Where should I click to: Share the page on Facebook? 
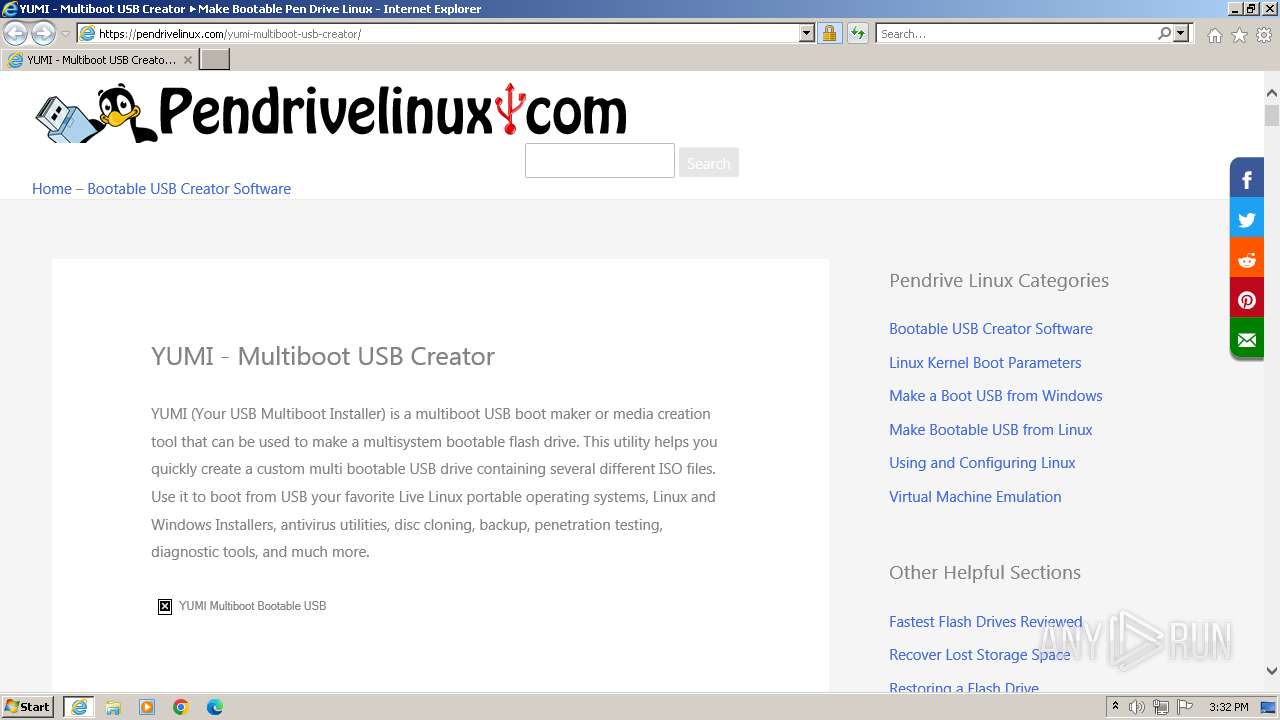click(x=1247, y=180)
